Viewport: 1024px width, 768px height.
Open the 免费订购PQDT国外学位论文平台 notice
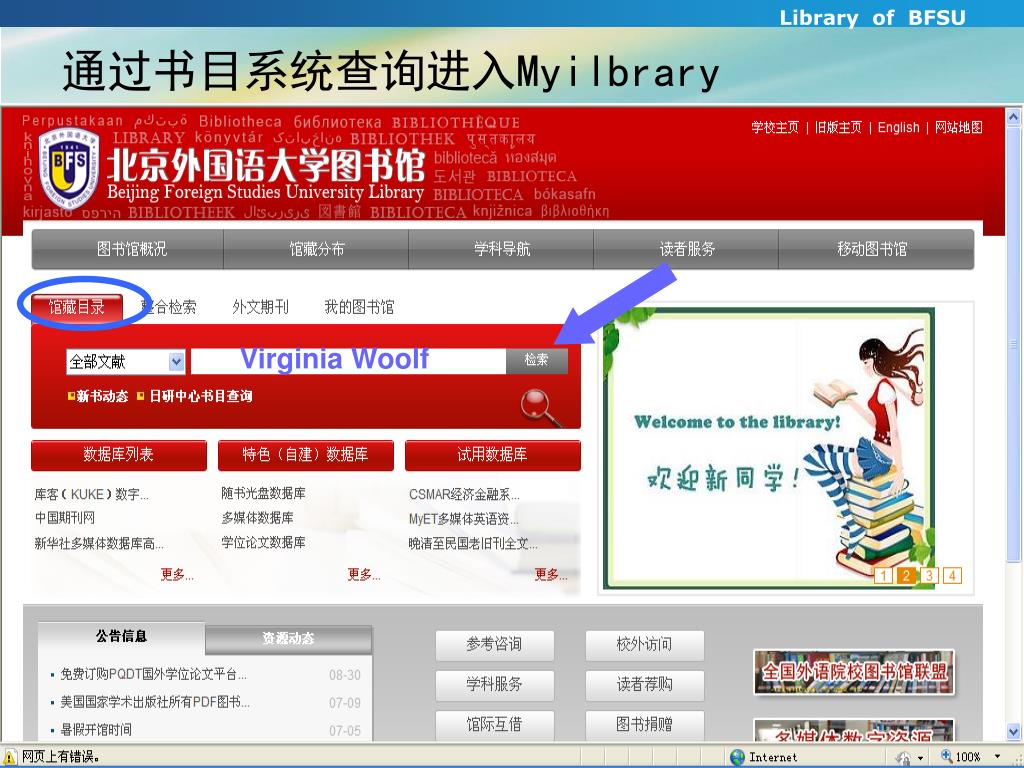click(x=154, y=674)
